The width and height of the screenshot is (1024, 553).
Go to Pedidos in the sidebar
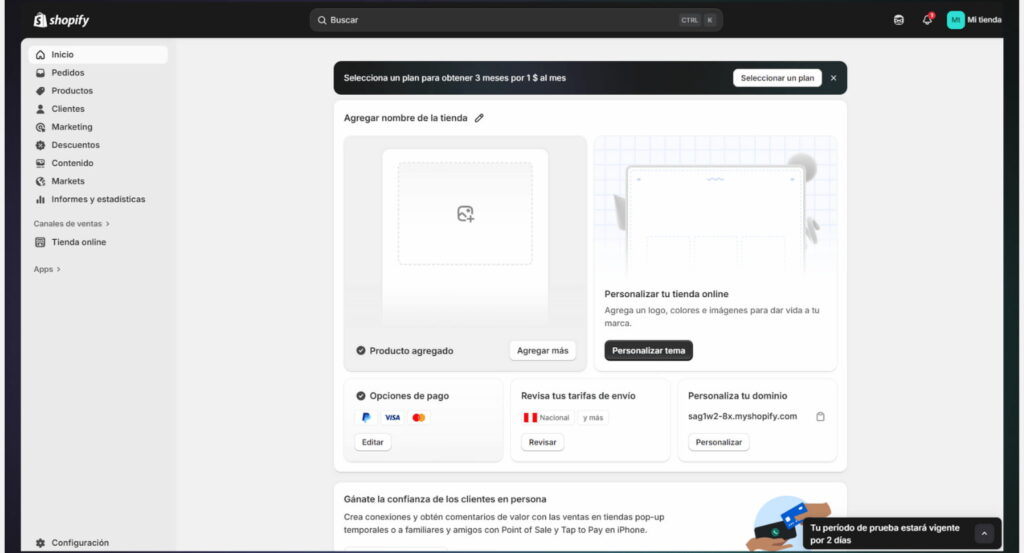click(68, 73)
